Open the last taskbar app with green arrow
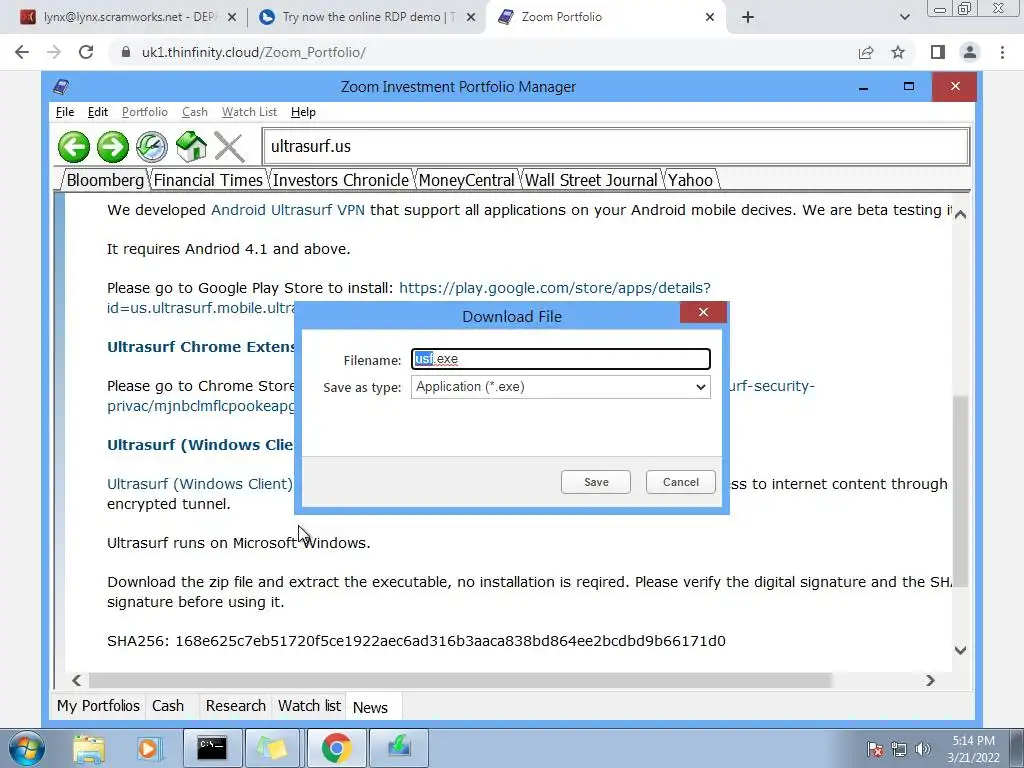Image resolution: width=1024 pixels, height=768 pixels. 399,748
